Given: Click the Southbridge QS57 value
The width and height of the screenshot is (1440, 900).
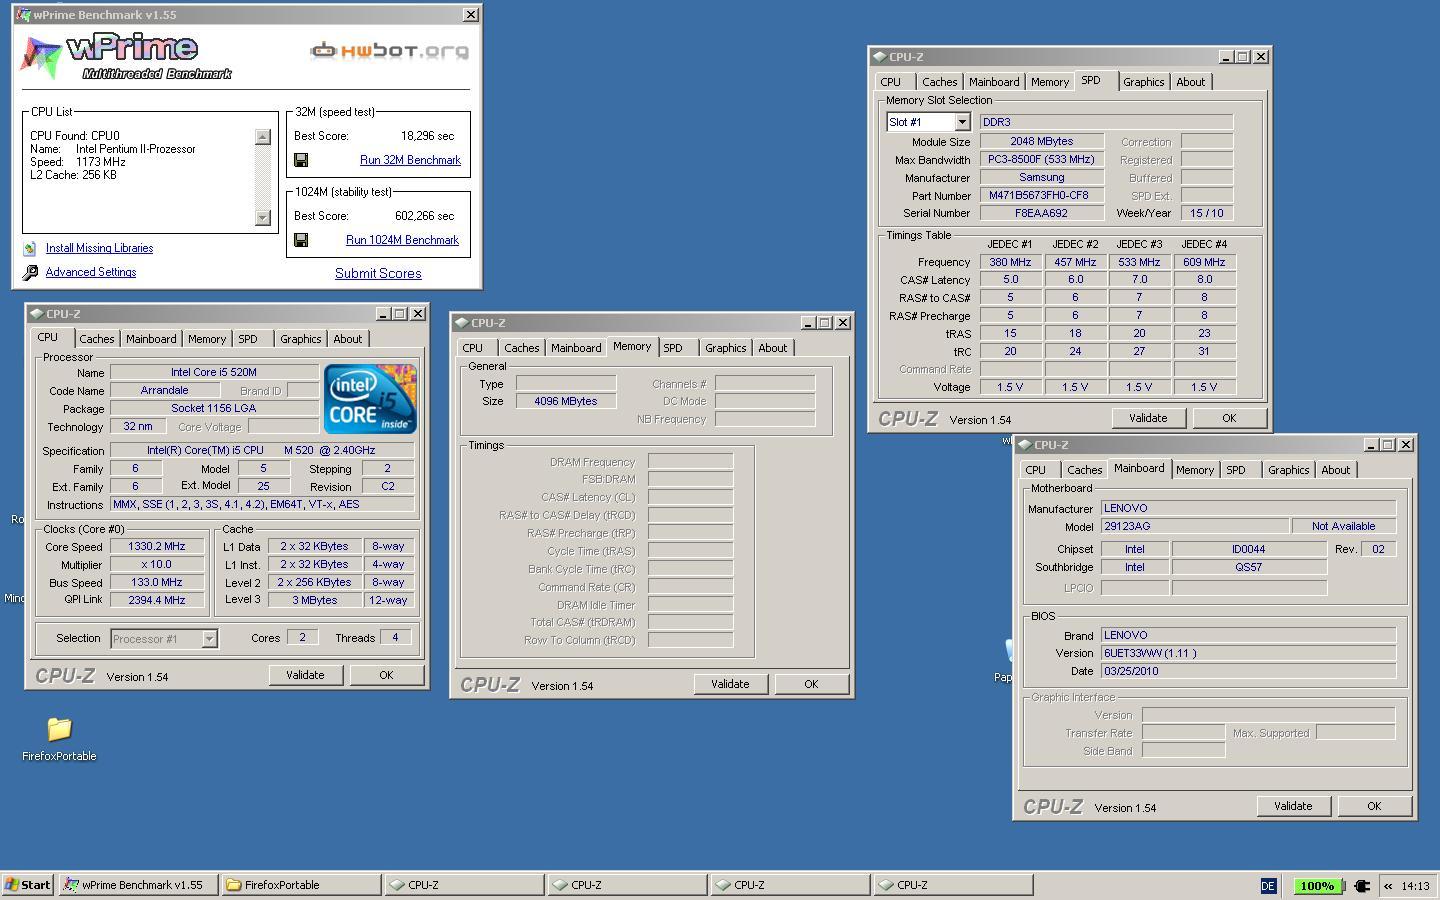Looking at the screenshot, I should tap(1249, 567).
